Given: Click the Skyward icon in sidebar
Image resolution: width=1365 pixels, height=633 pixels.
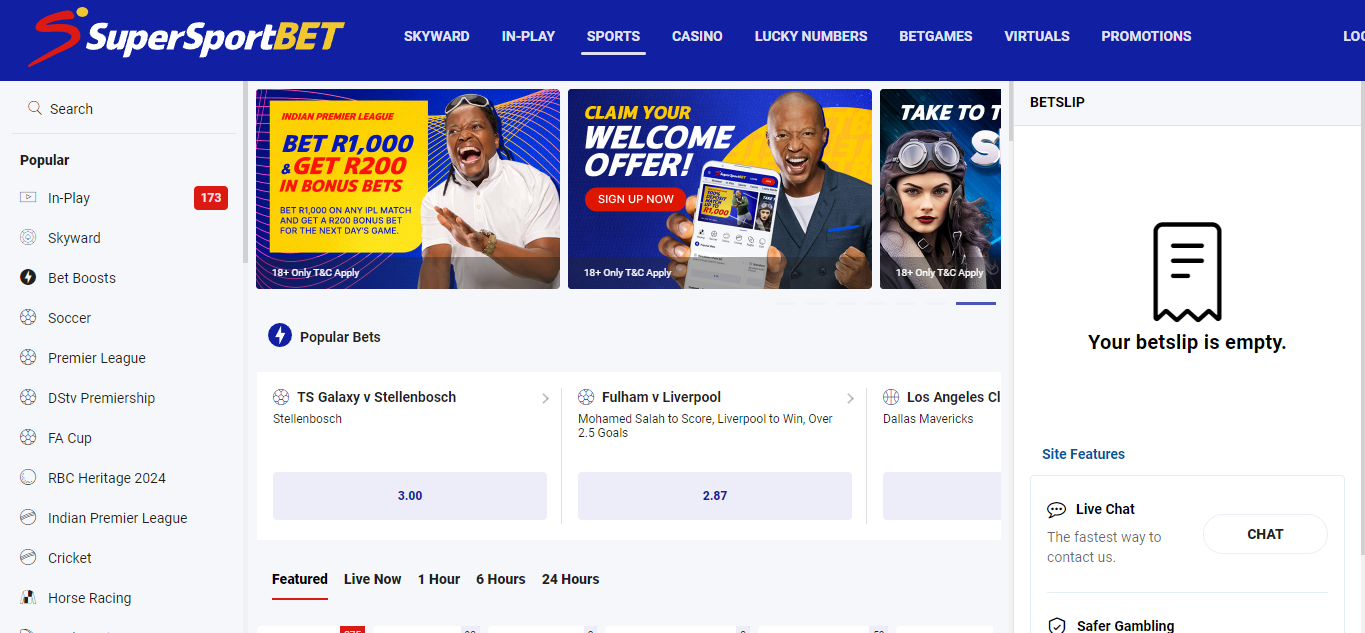Looking at the screenshot, I should pos(28,238).
